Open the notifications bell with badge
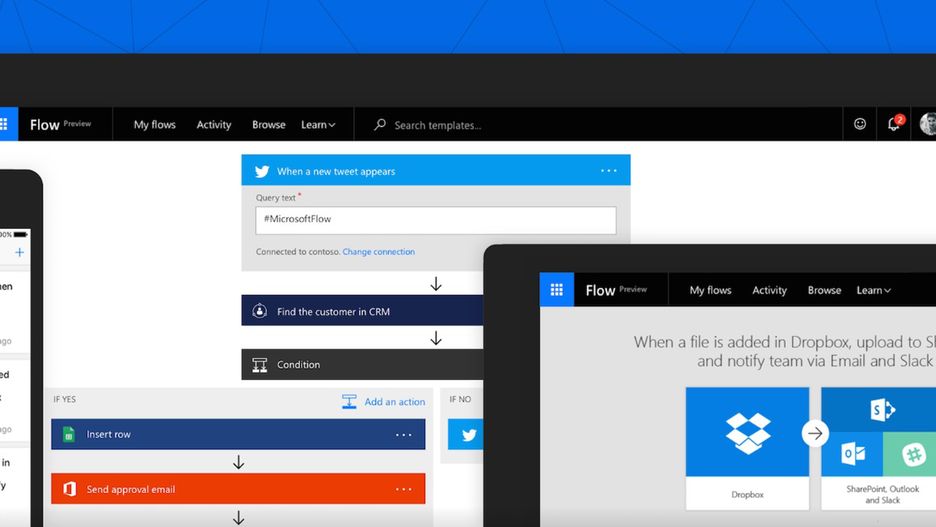Image resolution: width=936 pixels, height=527 pixels. click(894, 124)
